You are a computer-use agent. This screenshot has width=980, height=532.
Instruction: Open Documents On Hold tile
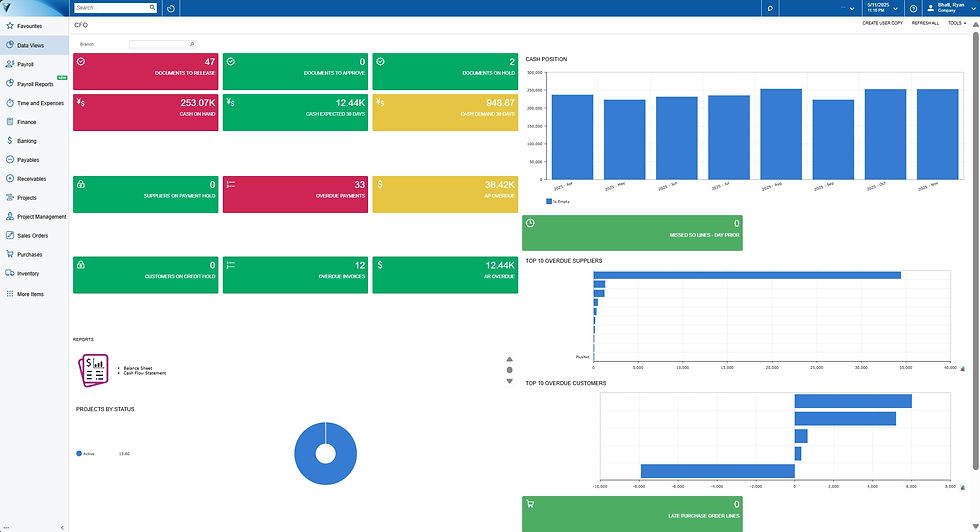(x=445, y=71)
